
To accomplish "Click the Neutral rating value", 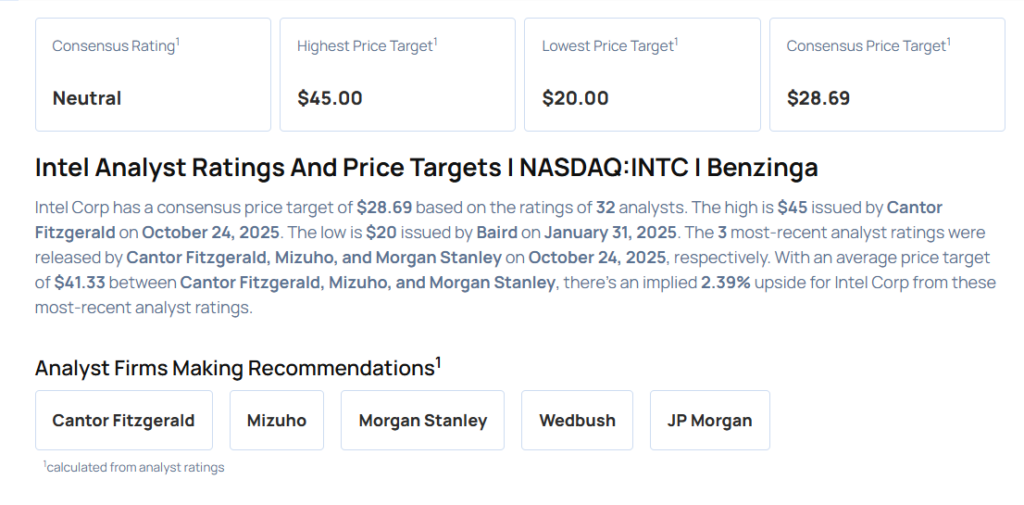I will click(x=87, y=98).
